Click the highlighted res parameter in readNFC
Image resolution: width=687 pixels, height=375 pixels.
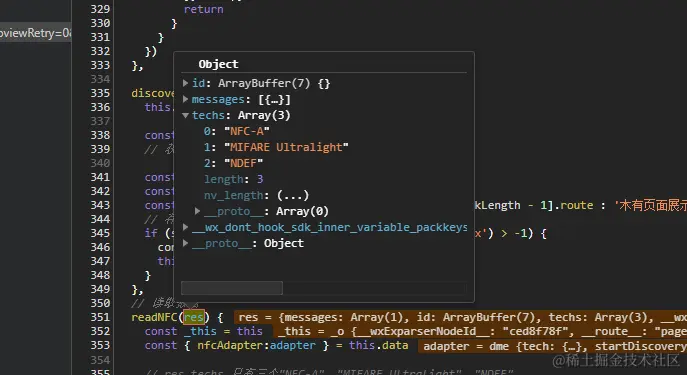click(194, 317)
